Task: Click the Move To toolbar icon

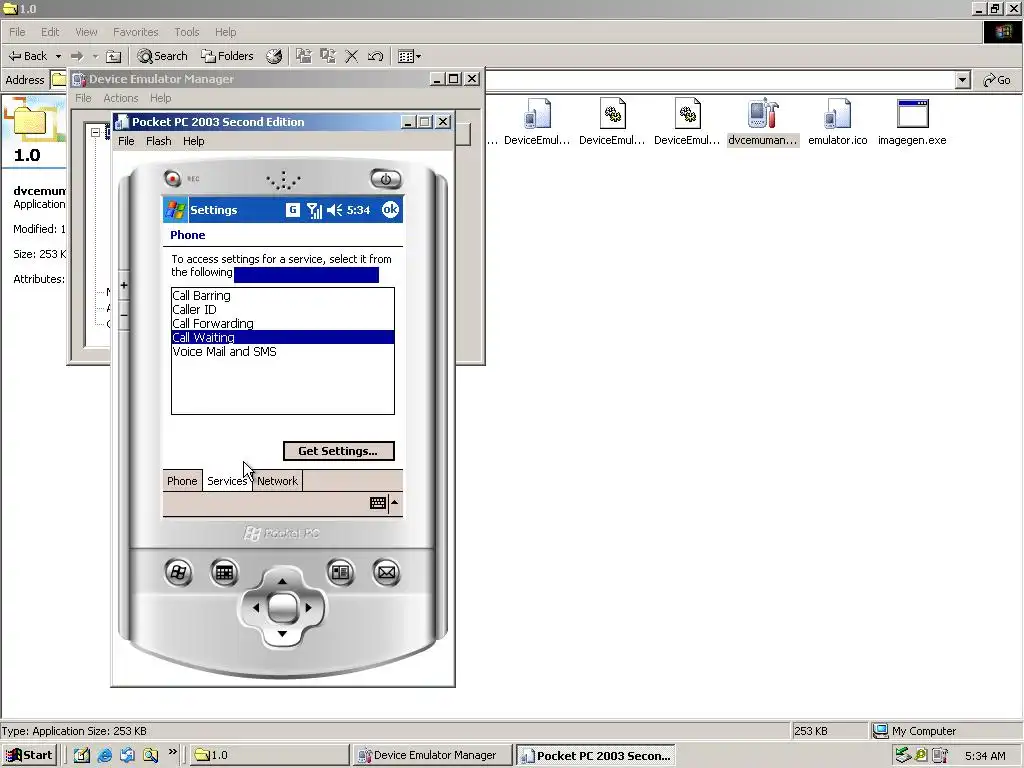Action: 304,56
